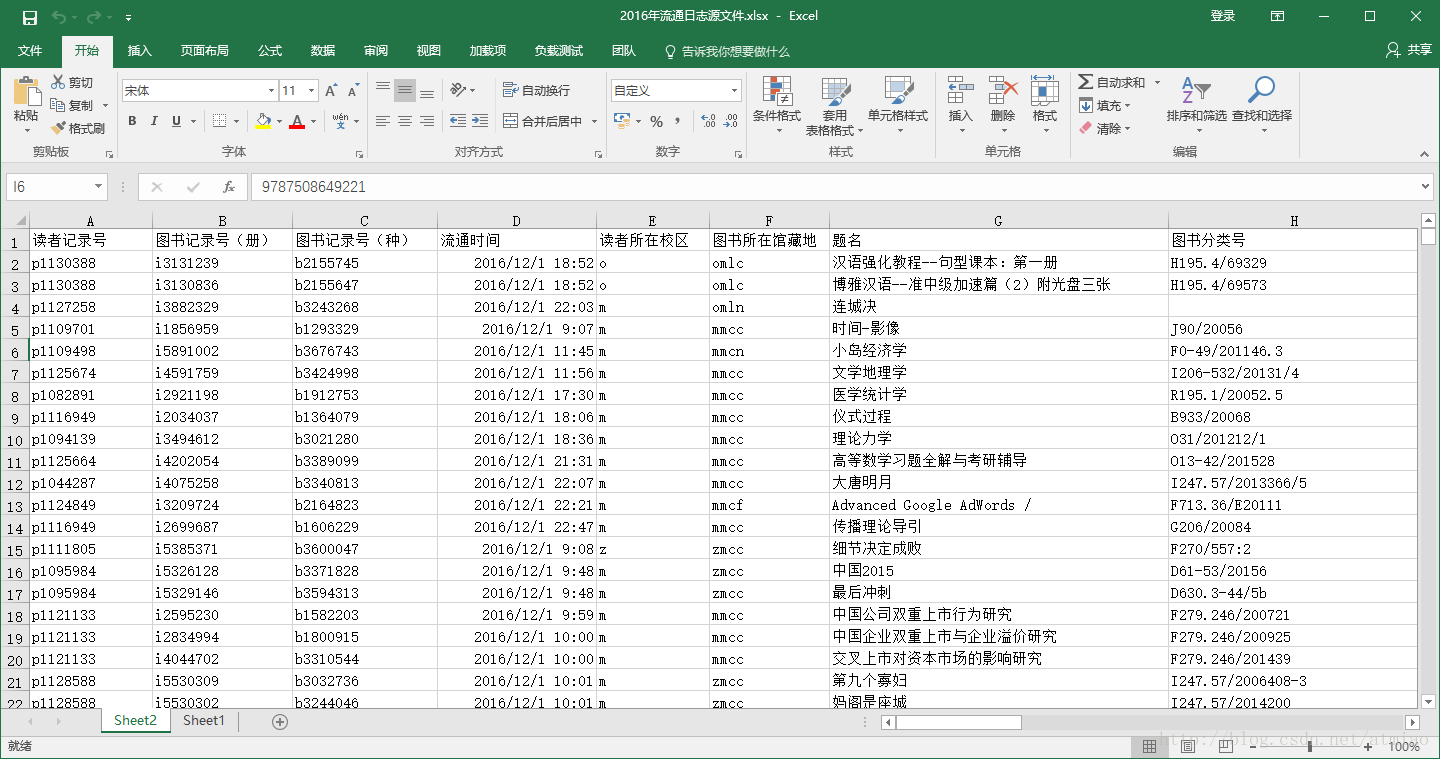Image resolution: width=1440 pixels, height=759 pixels.
Task: Toggle Underline formatting
Action: click(x=177, y=121)
